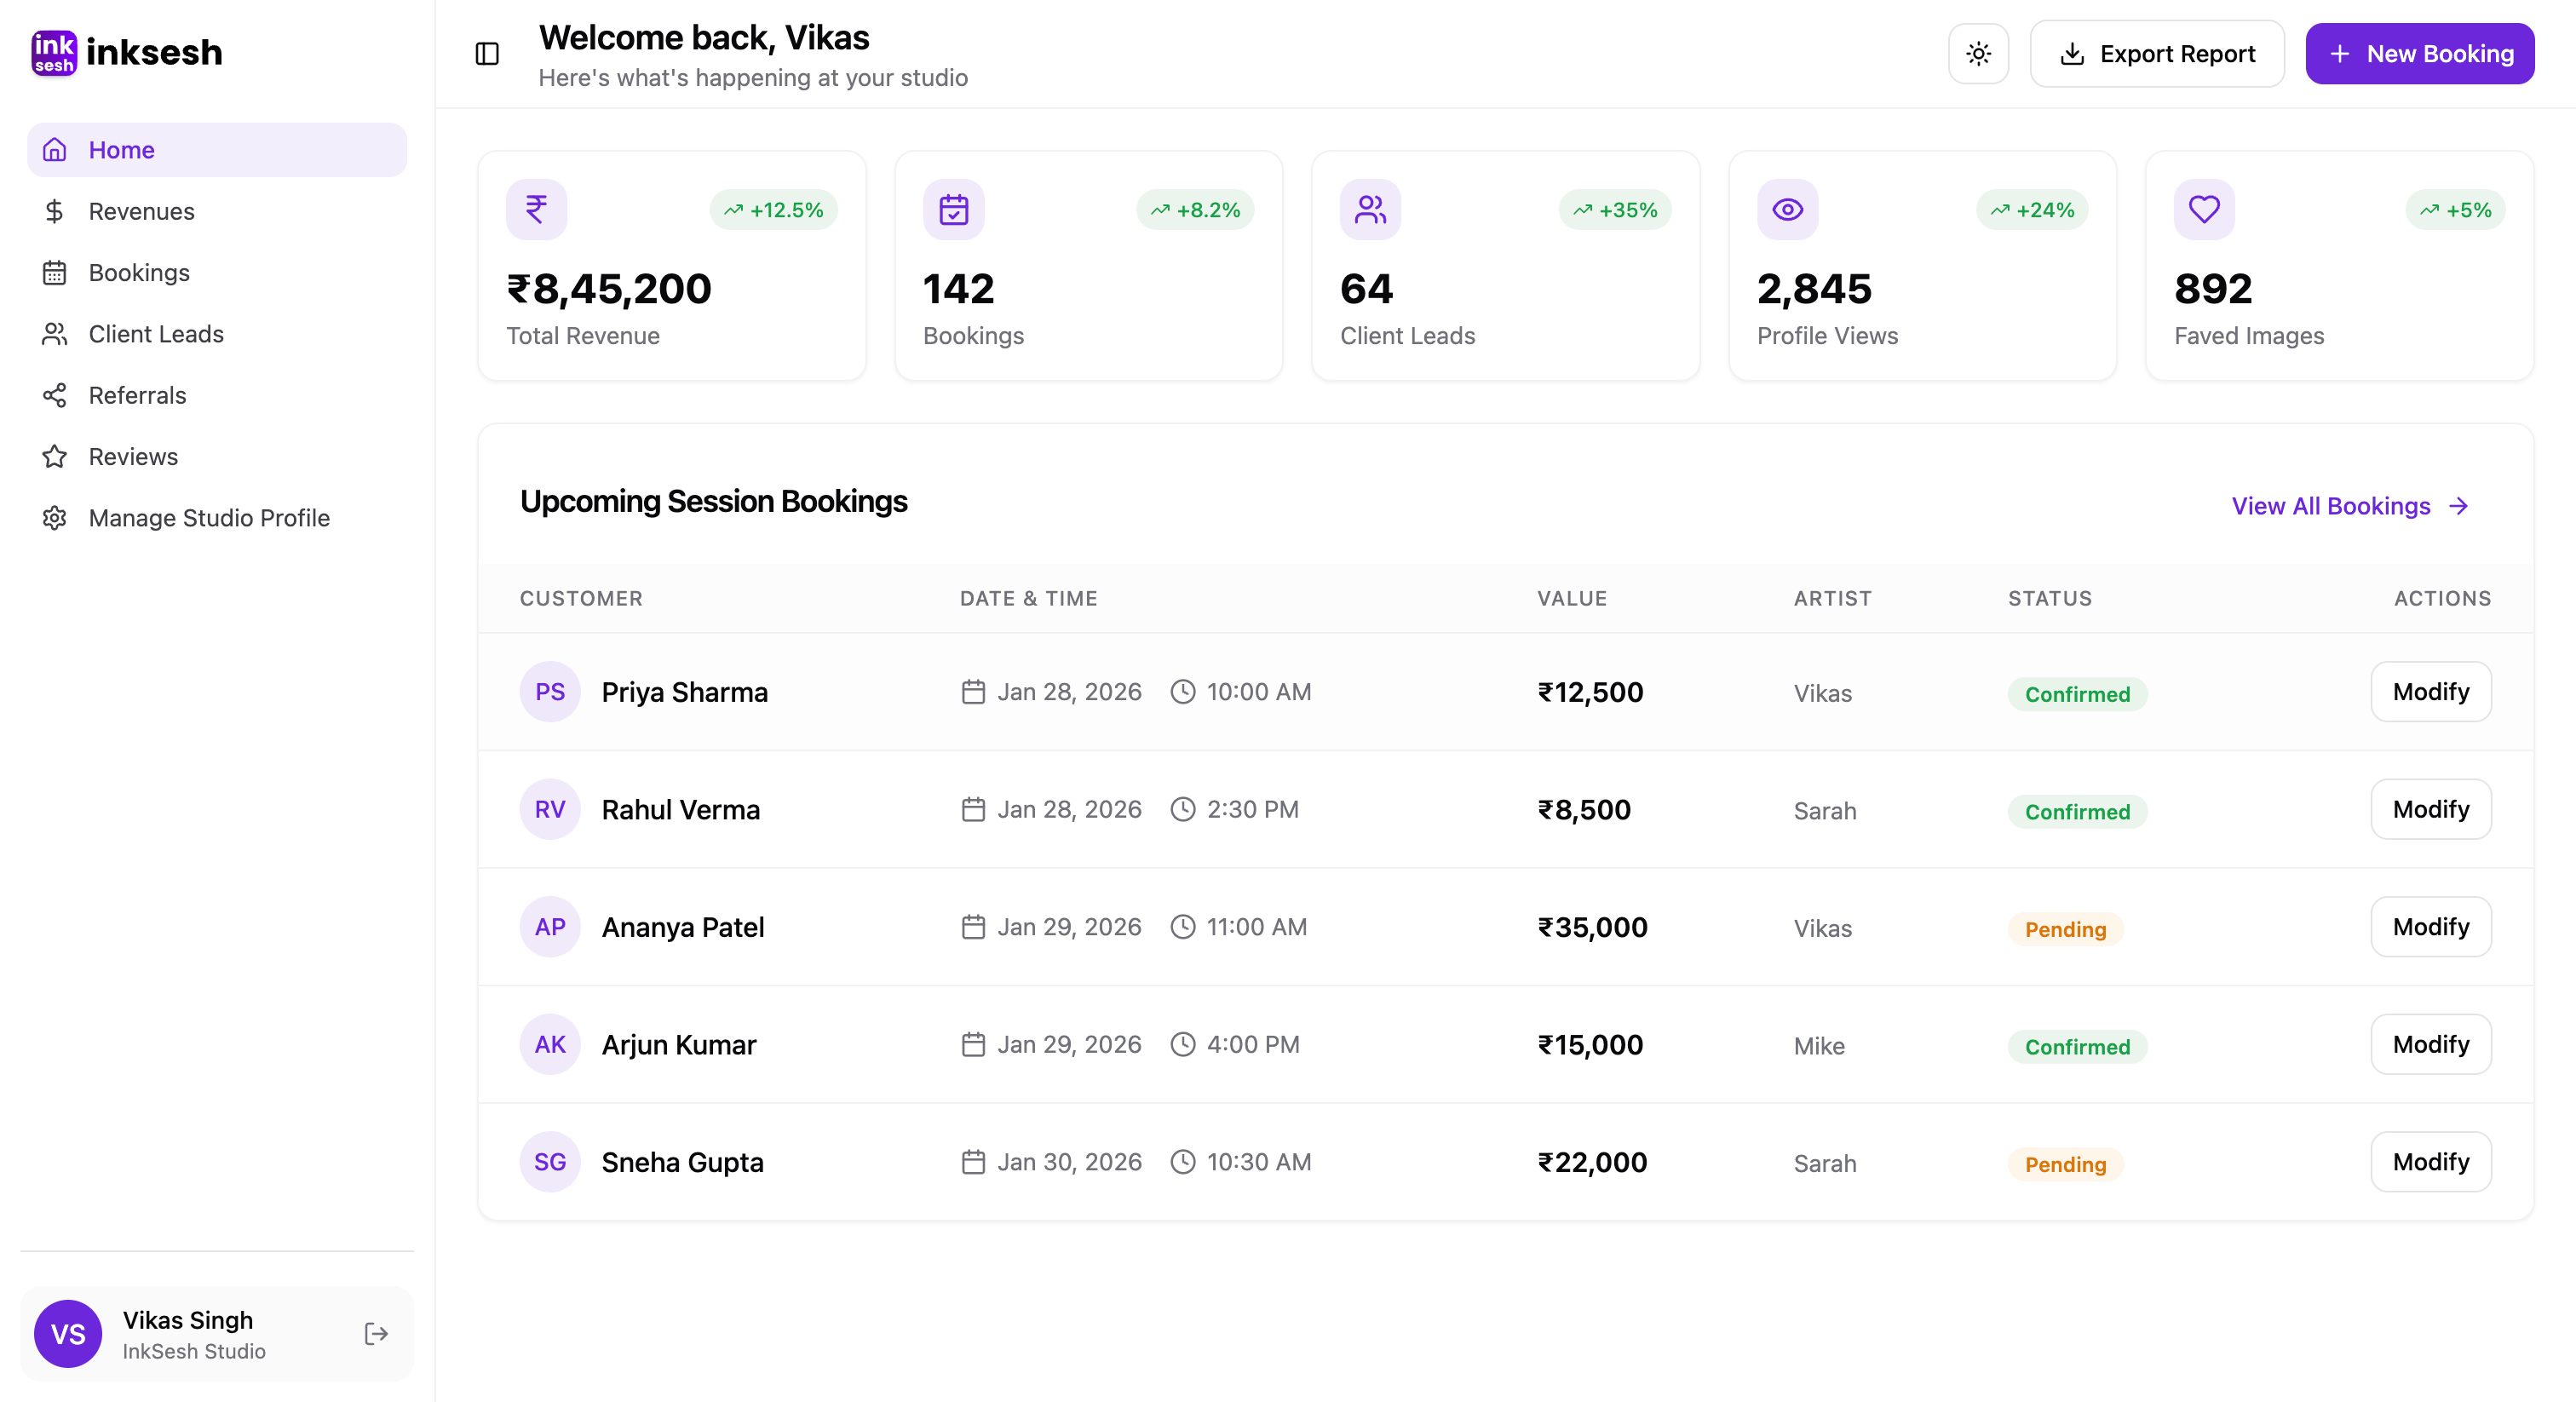Click the Client Leads card people icon

coord(1370,209)
